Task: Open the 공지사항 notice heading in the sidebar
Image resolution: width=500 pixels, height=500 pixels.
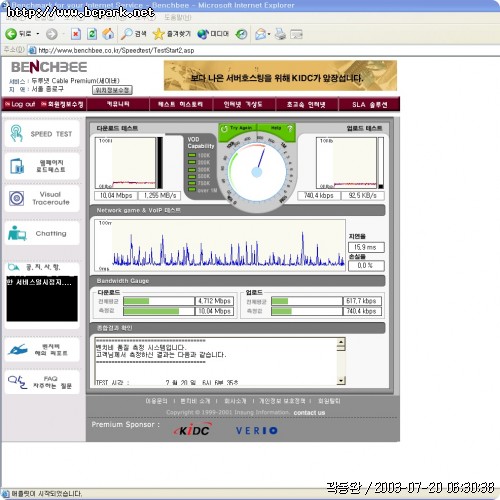Action: tap(43, 267)
